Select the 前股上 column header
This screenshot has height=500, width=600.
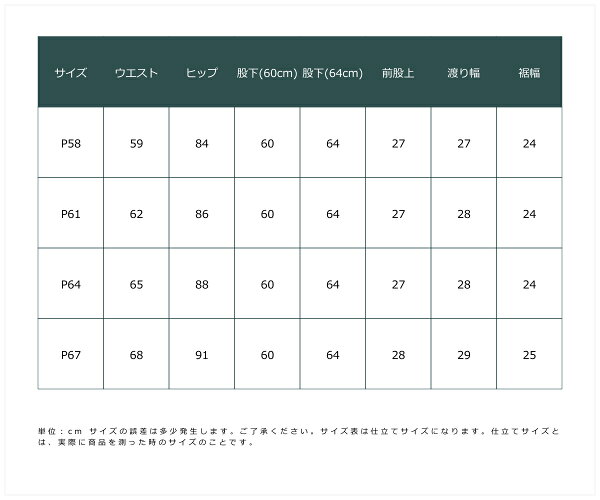(398, 73)
